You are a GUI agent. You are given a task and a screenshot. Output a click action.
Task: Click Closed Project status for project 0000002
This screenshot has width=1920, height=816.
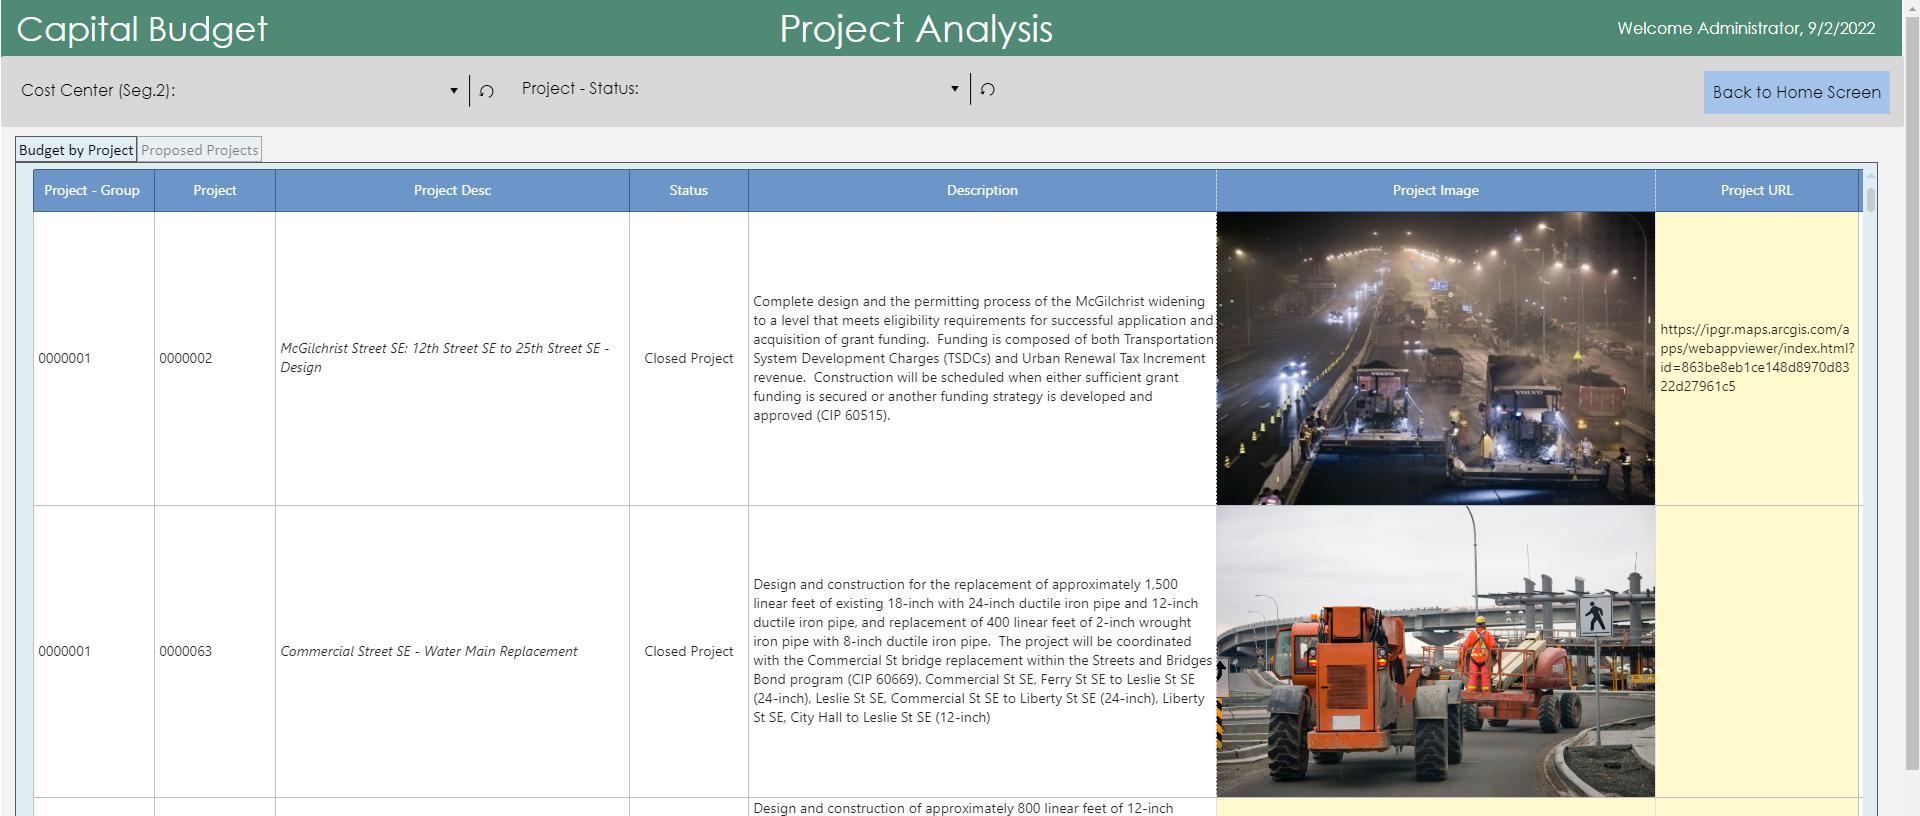pyautogui.click(x=689, y=358)
